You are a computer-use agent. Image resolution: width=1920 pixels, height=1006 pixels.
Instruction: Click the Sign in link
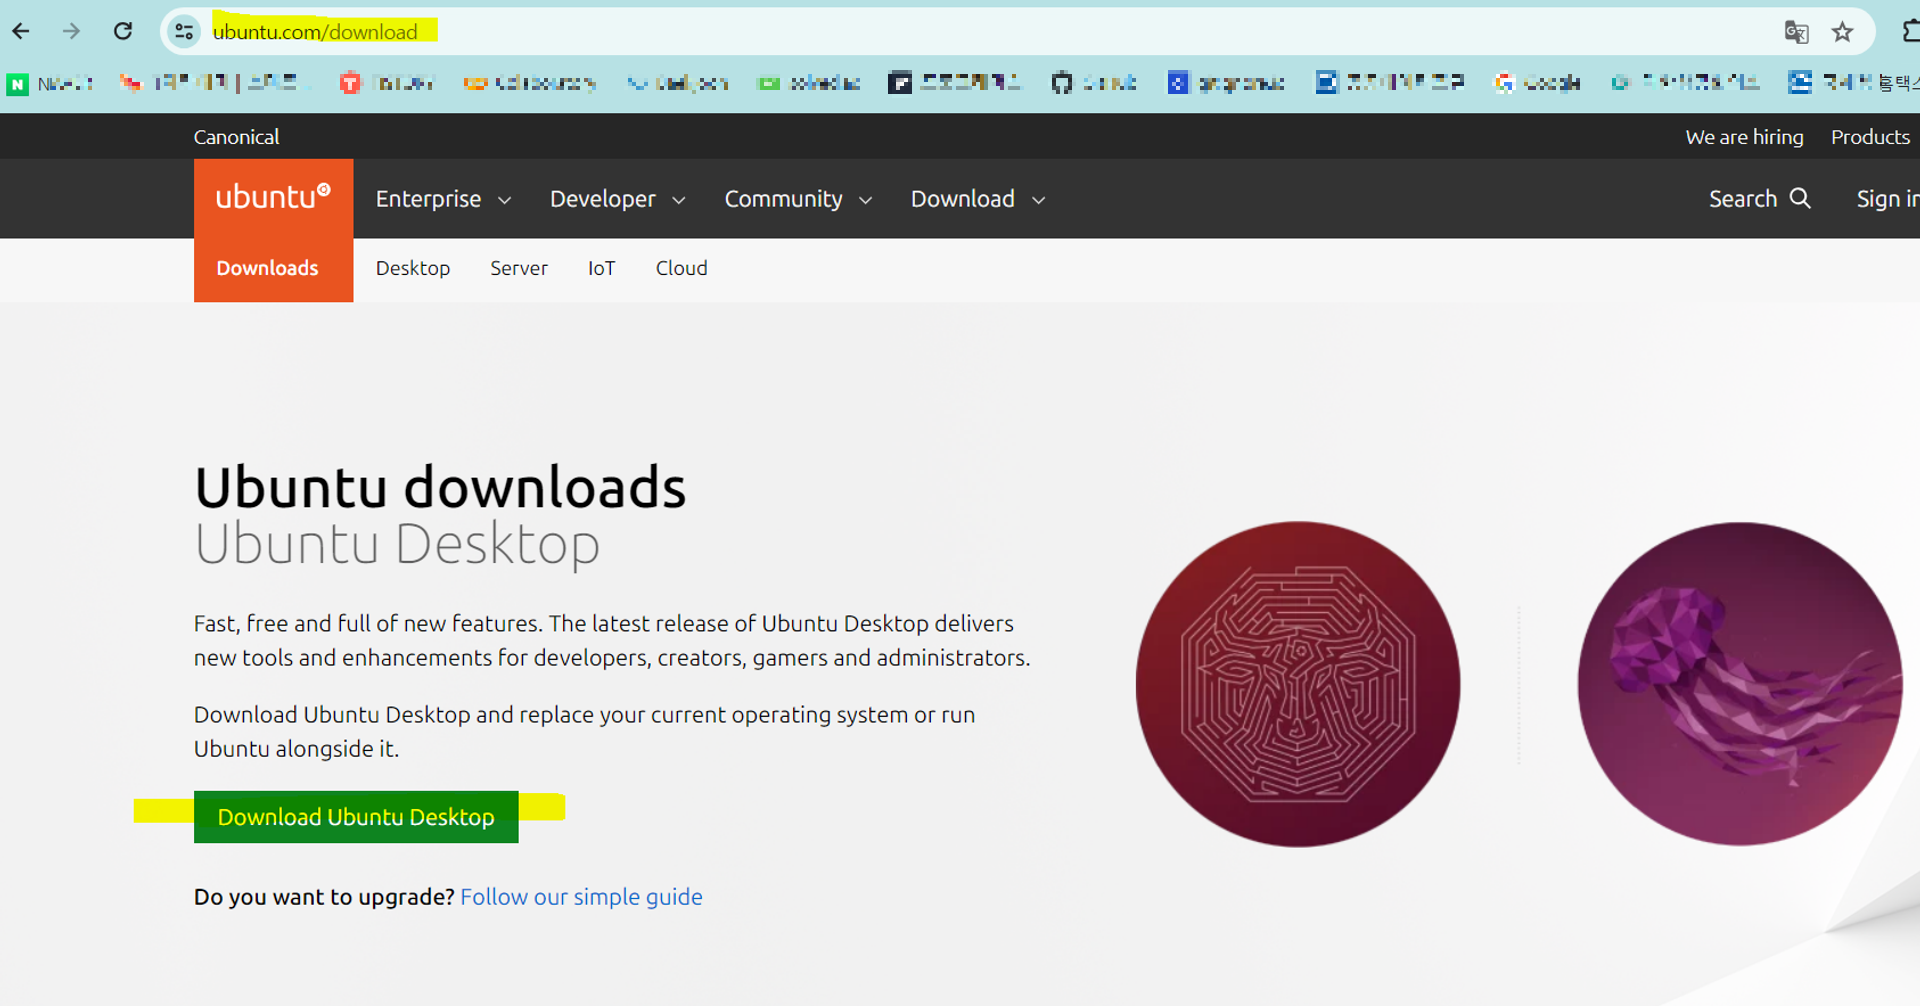click(1888, 199)
